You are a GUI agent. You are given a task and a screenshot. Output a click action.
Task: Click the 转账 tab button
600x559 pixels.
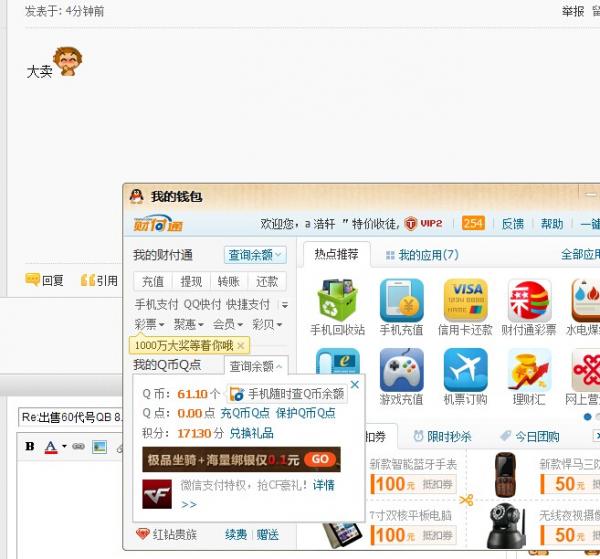click(x=228, y=282)
